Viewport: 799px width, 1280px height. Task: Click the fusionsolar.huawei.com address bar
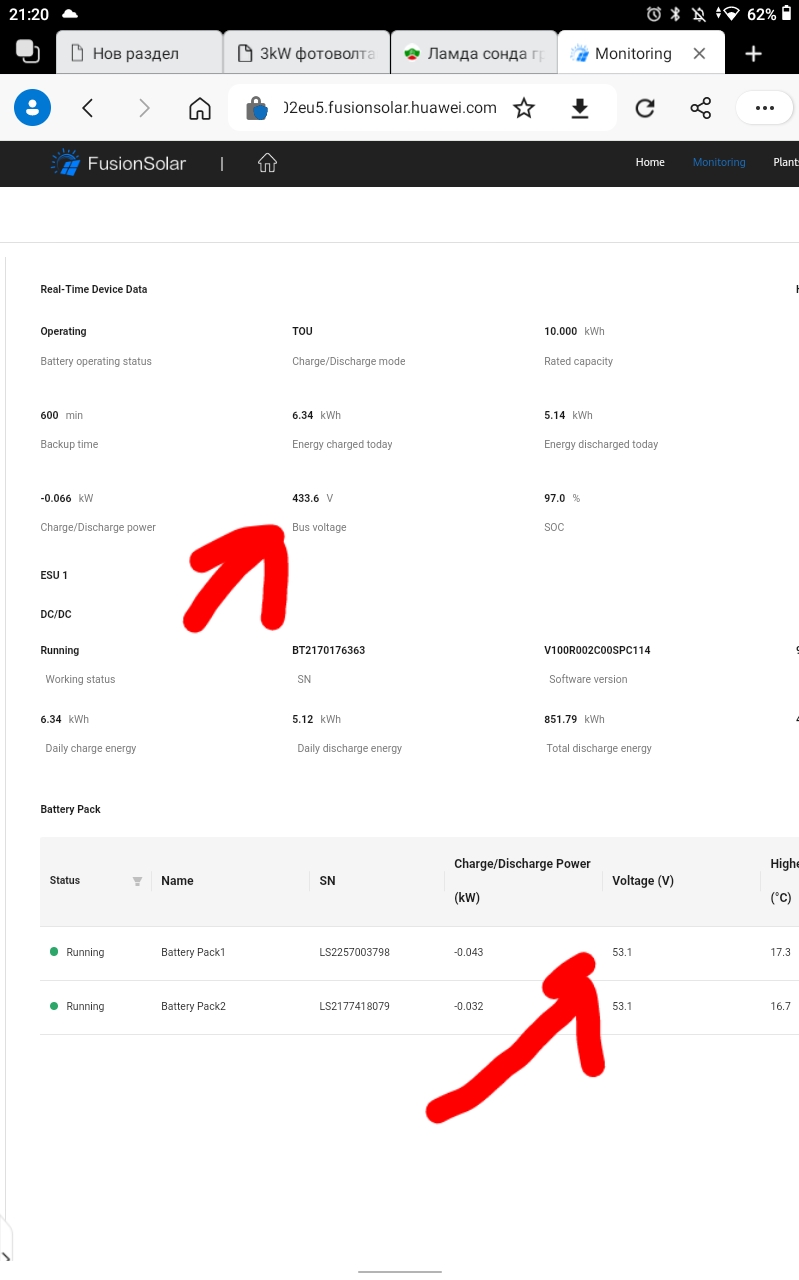390,108
